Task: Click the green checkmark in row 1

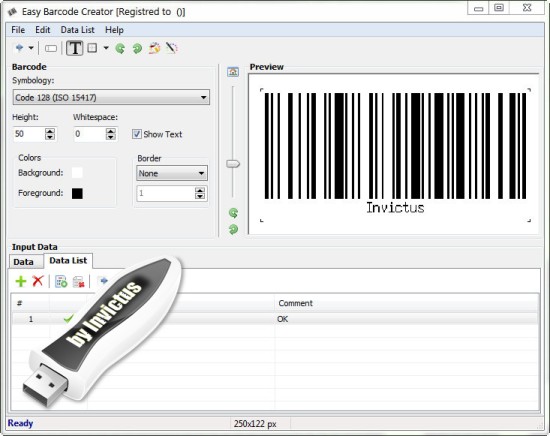Action: pyautogui.click(x=68, y=318)
